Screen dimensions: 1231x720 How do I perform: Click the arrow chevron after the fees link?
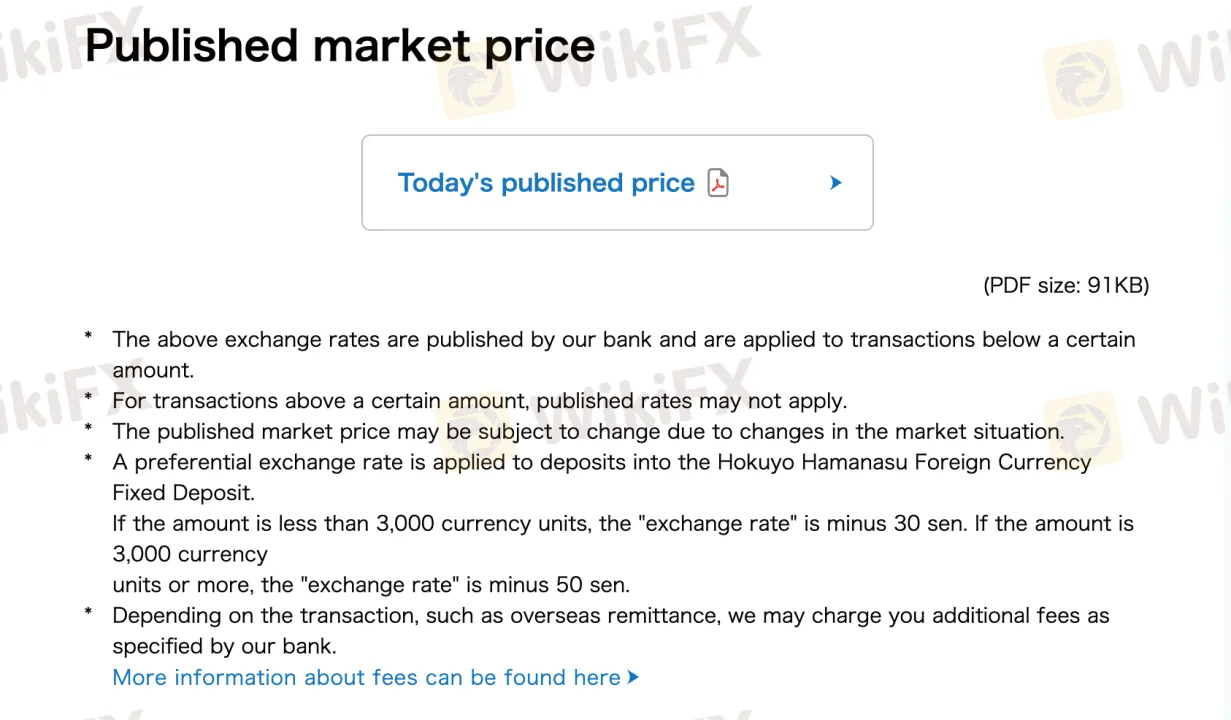click(634, 678)
